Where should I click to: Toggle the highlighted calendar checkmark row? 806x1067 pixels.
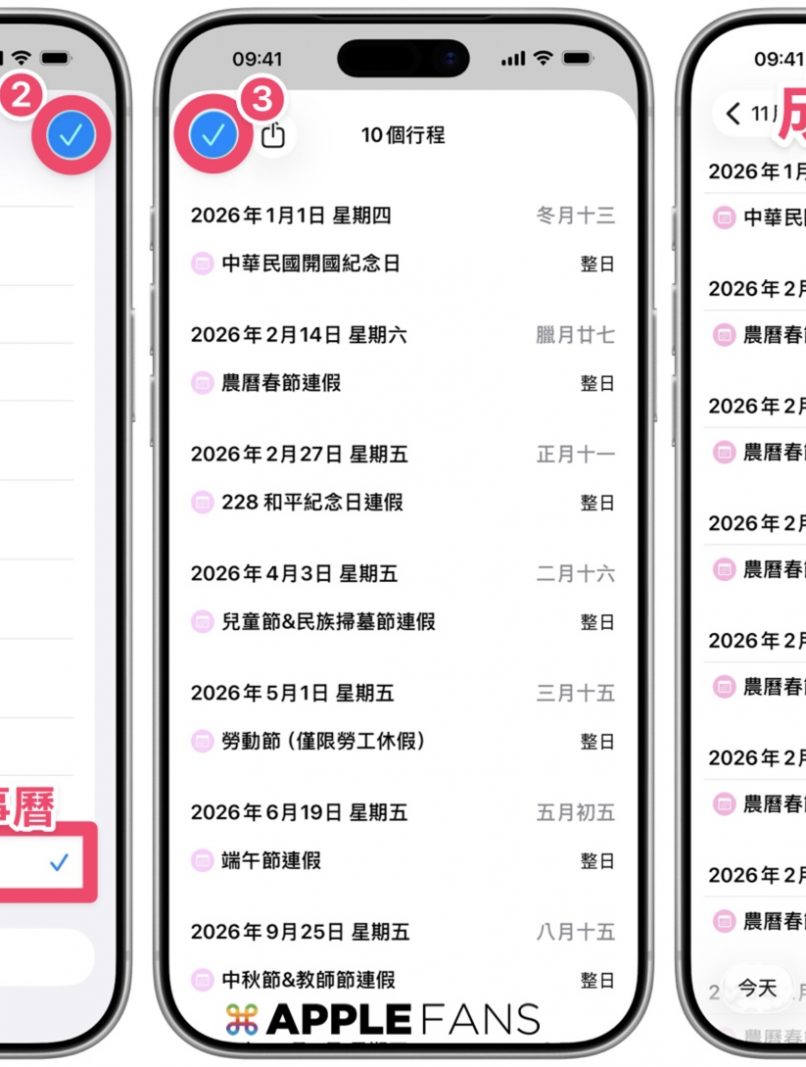point(41,863)
